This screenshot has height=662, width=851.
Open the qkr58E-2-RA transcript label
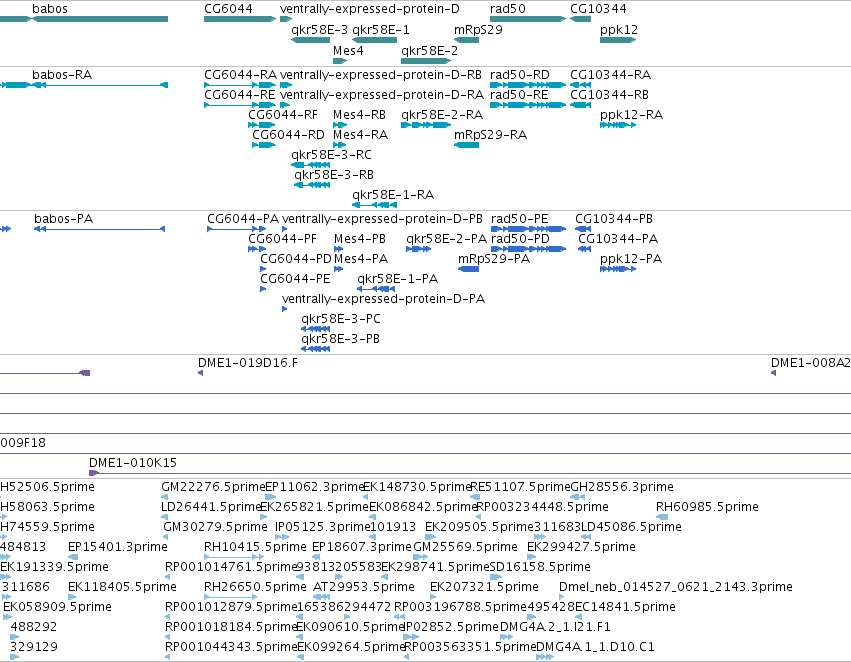tap(442, 114)
